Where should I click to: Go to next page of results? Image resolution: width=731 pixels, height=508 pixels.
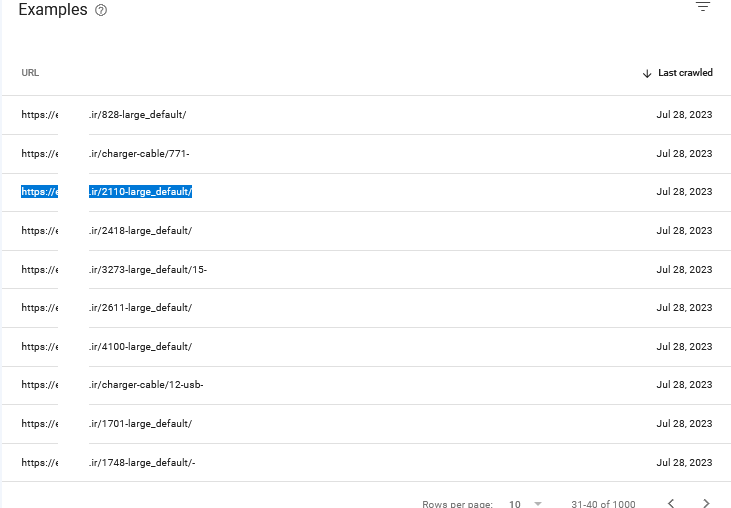(x=706, y=503)
